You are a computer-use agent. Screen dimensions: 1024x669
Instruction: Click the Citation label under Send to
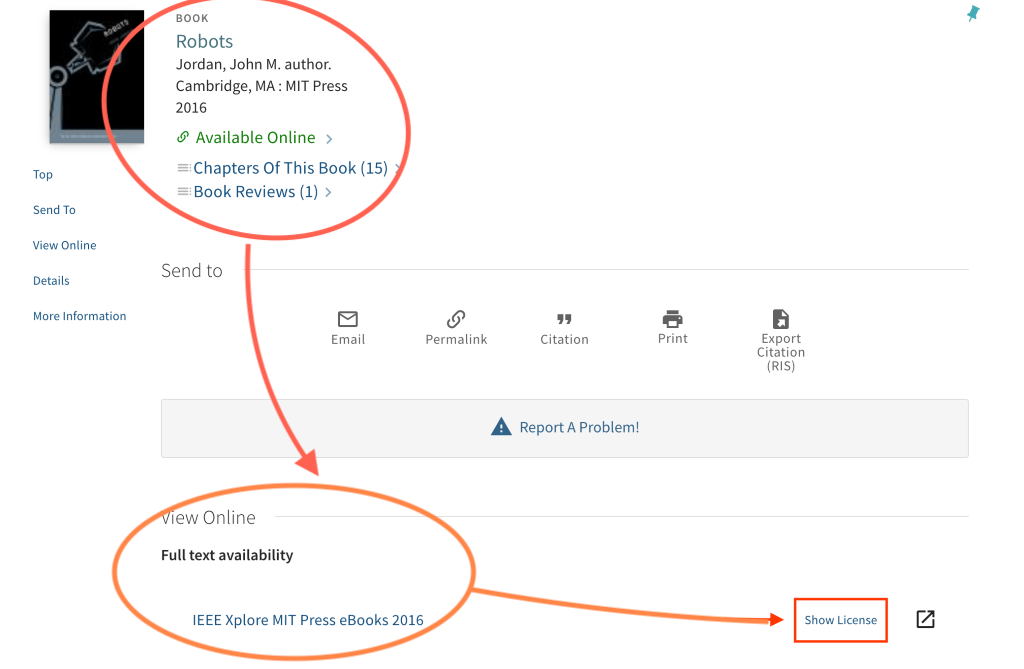(x=564, y=340)
